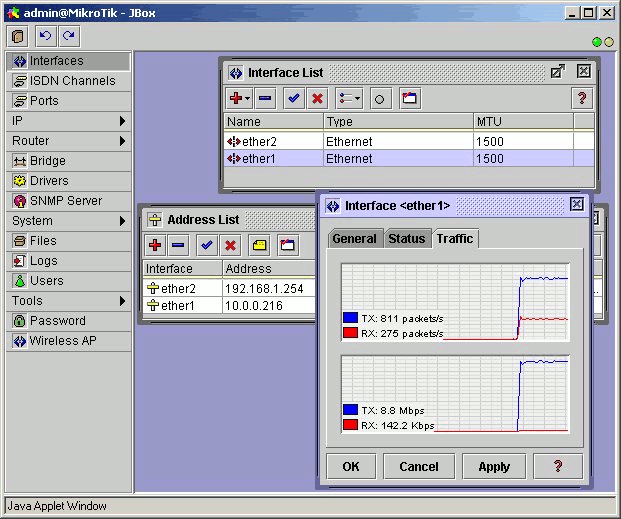Viewport: 621px width, 519px height.
Task: Switch to the Traffic tab
Action: click(x=455, y=239)
